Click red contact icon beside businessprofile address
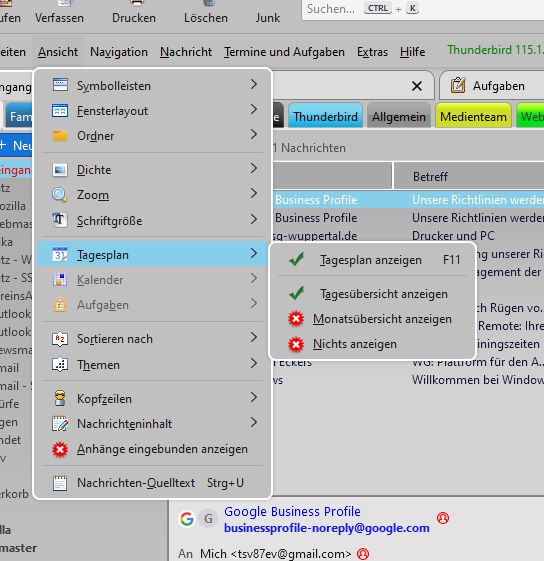This screenshot has width=544, height=561. (443, 518)
